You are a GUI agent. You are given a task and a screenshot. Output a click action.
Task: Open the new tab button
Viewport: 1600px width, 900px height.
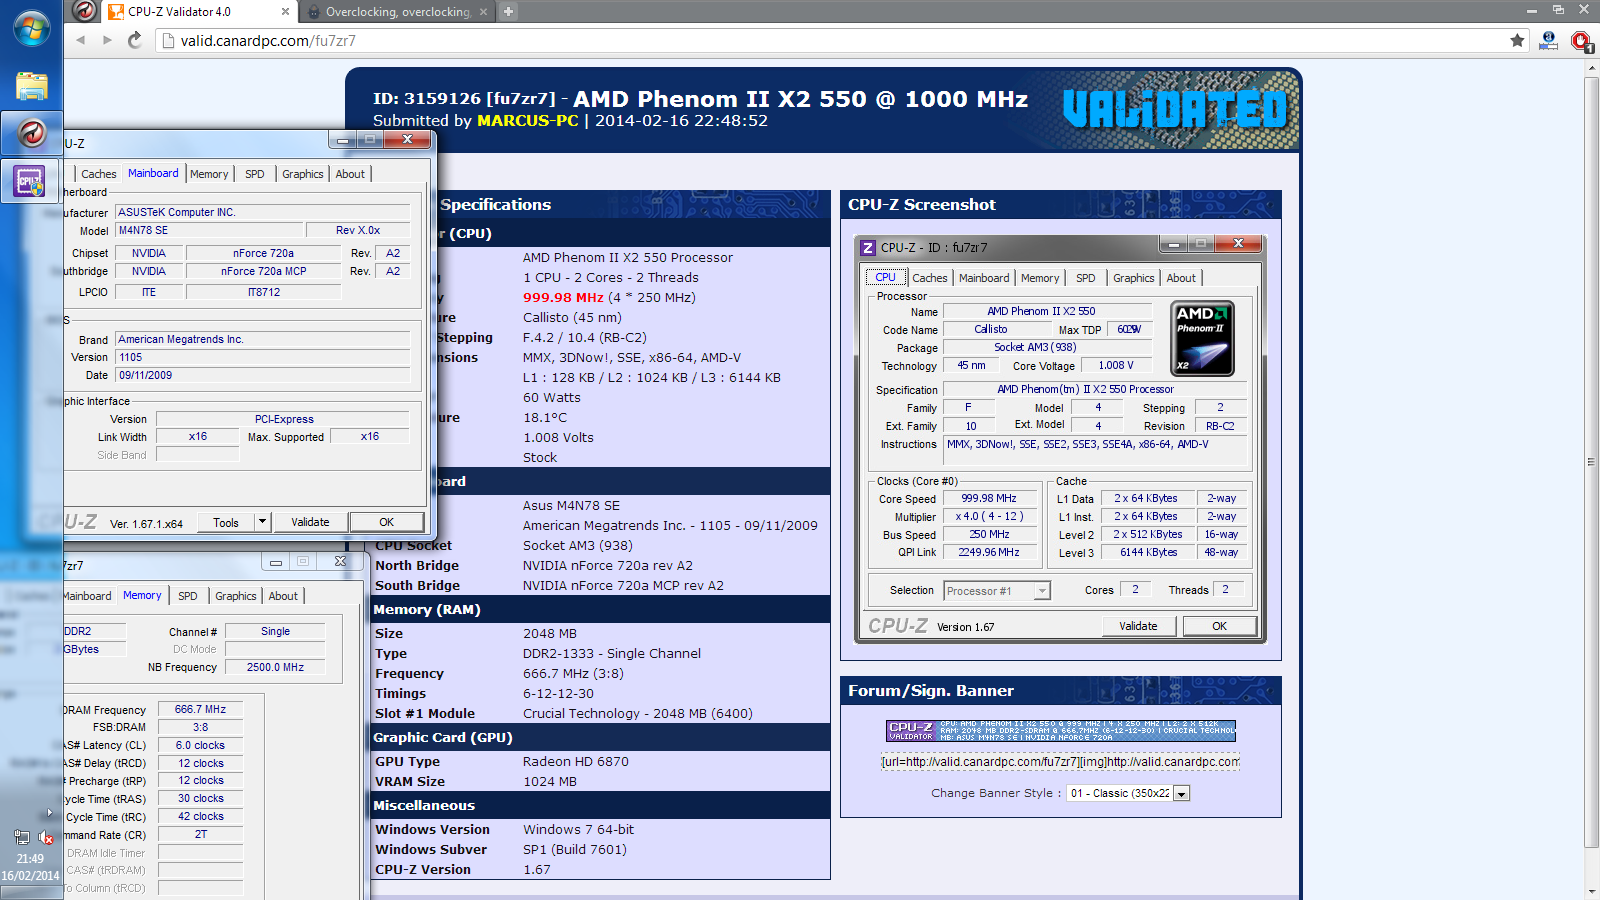coord(509,12)
